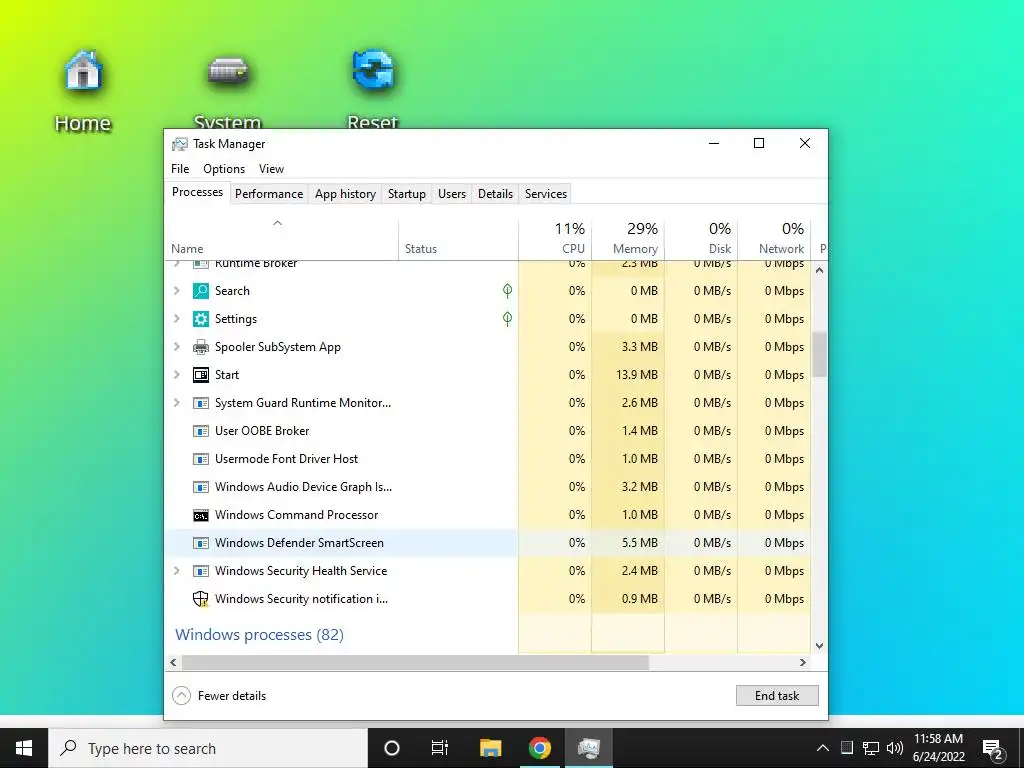The height and width of the screenshot is (768, 1024).
Task: Click the green leaf suspended icon for Settings
Action: click(x=507, y=319)
